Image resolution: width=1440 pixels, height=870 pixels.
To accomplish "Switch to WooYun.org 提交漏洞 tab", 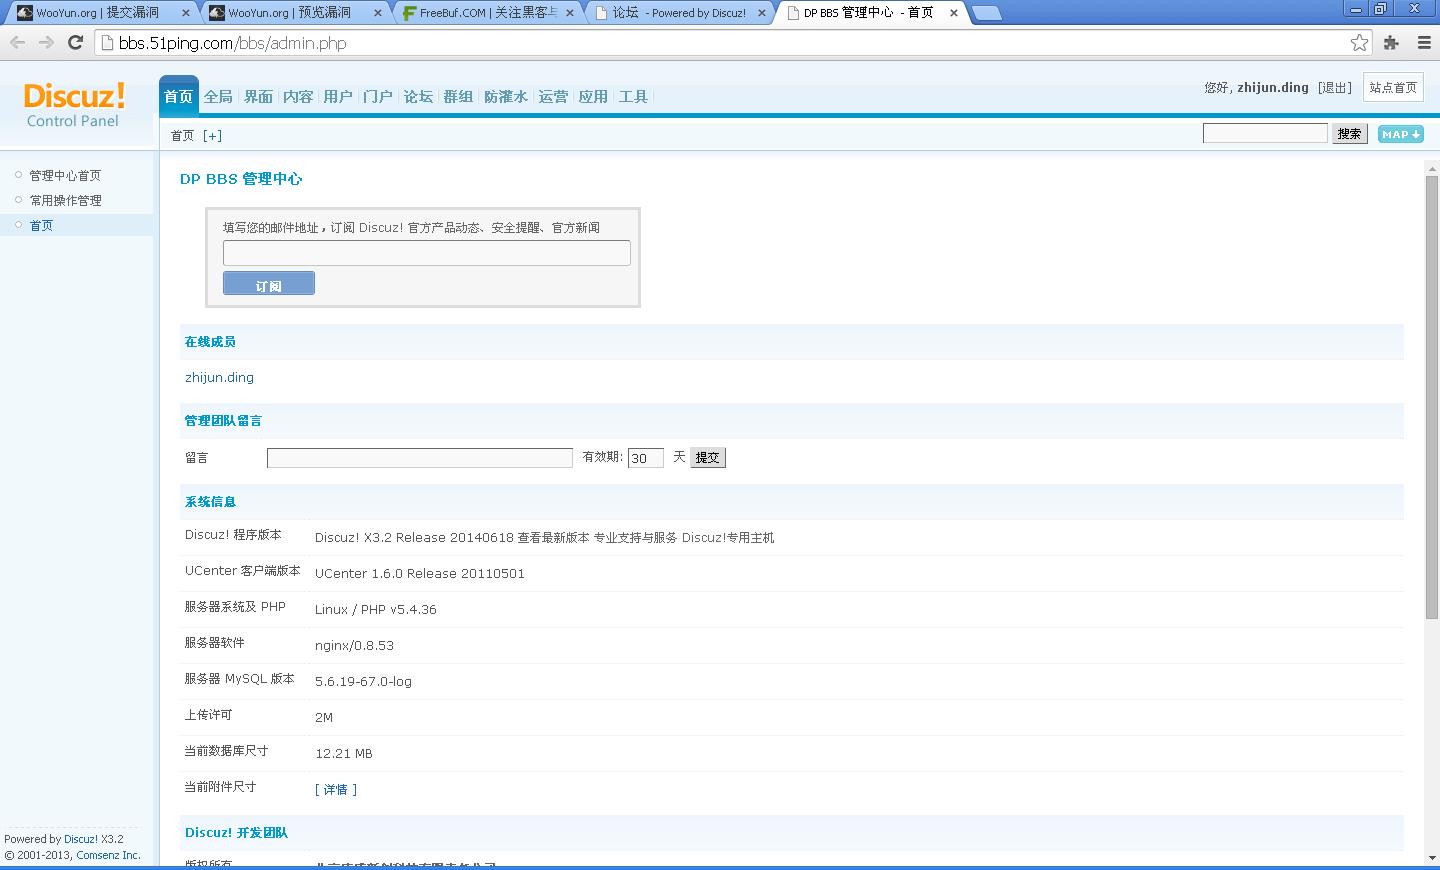I will [x=98, y=13].
